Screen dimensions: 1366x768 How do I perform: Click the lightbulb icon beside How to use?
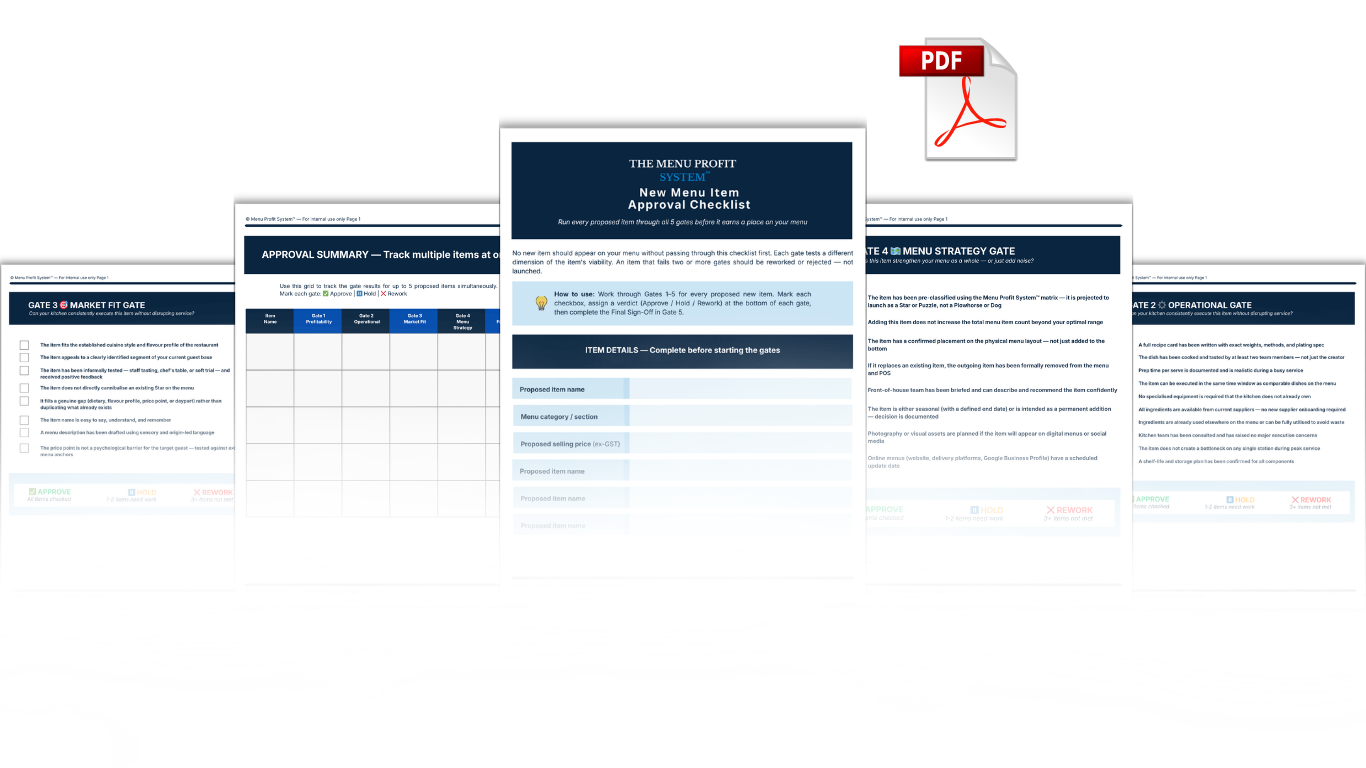541,303
